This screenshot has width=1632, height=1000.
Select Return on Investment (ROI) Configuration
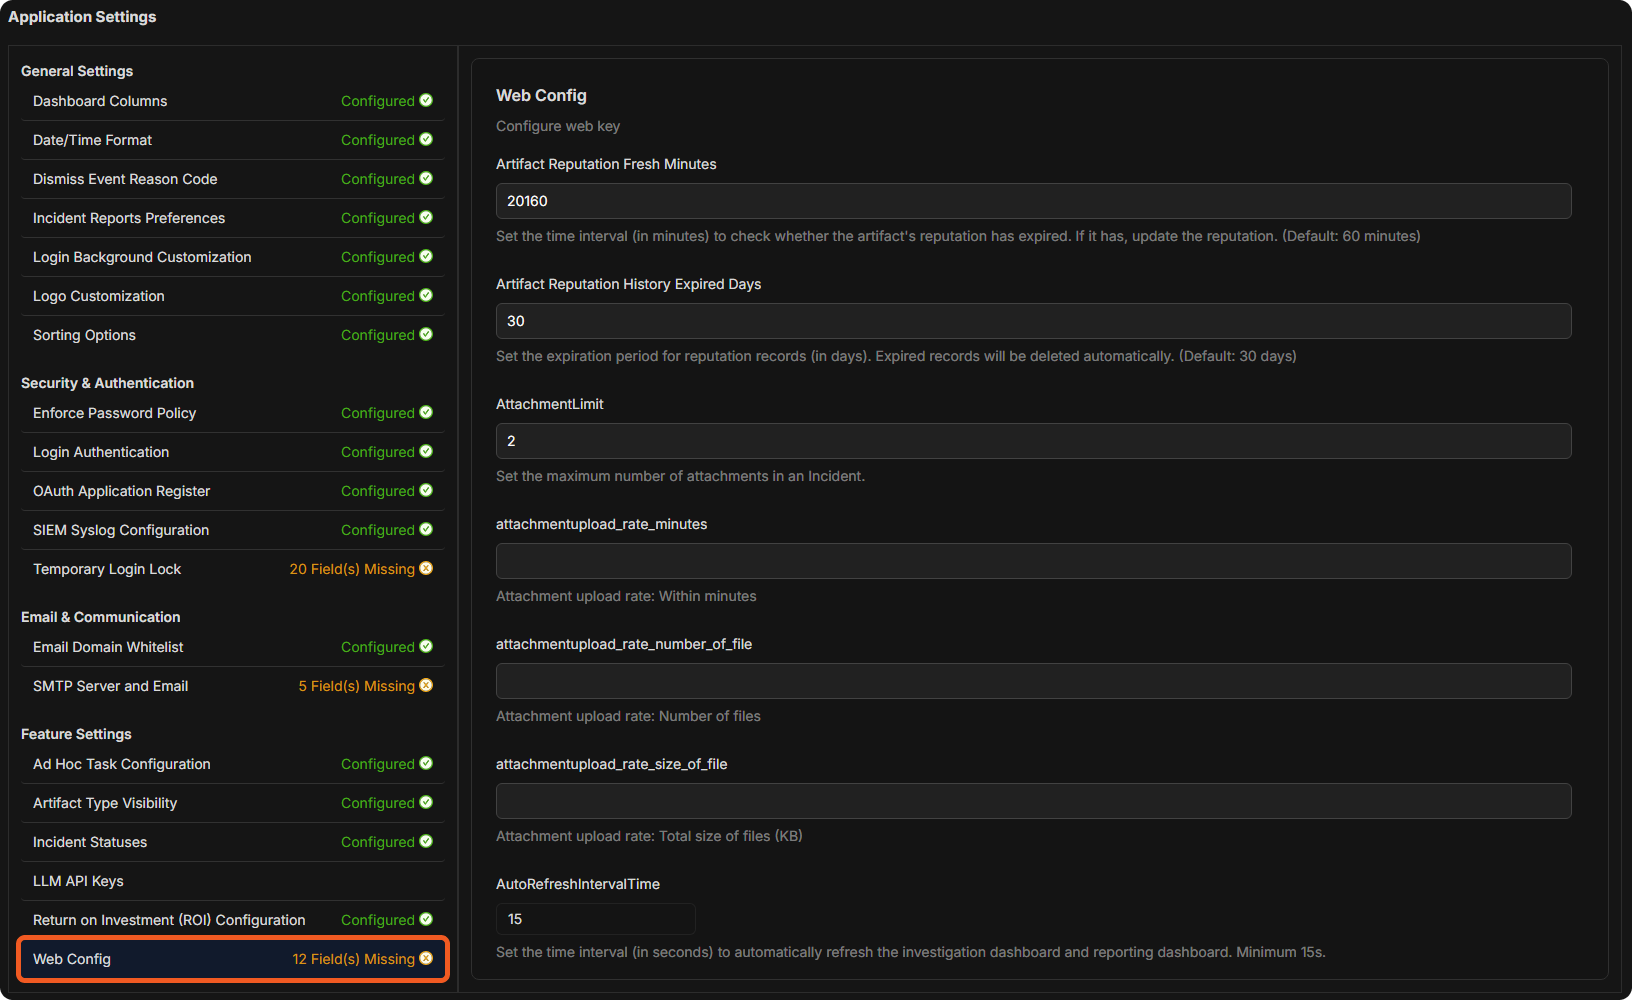pos(232,920)
